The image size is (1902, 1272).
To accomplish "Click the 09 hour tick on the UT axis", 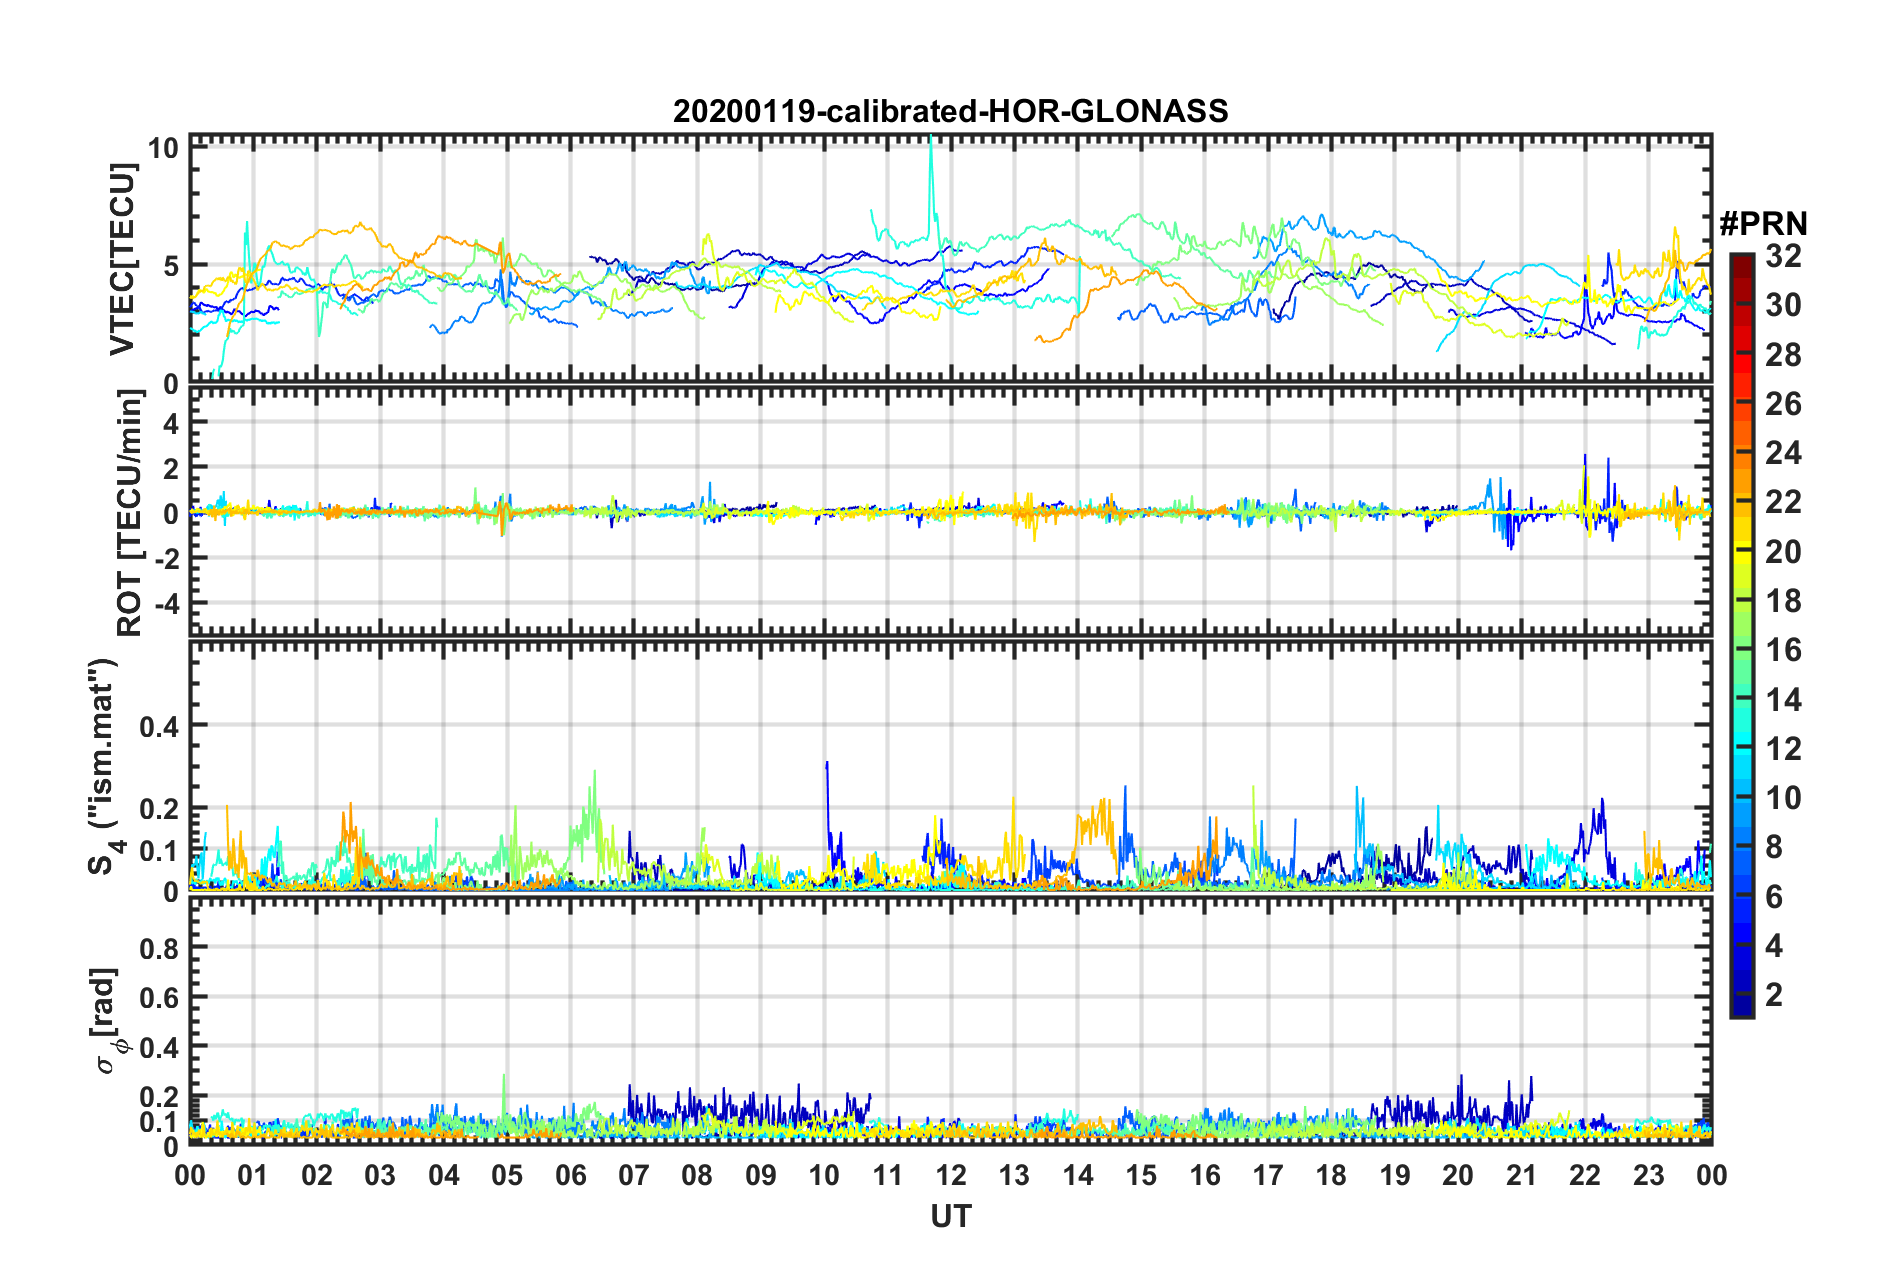I will [x=761, y=1175].
